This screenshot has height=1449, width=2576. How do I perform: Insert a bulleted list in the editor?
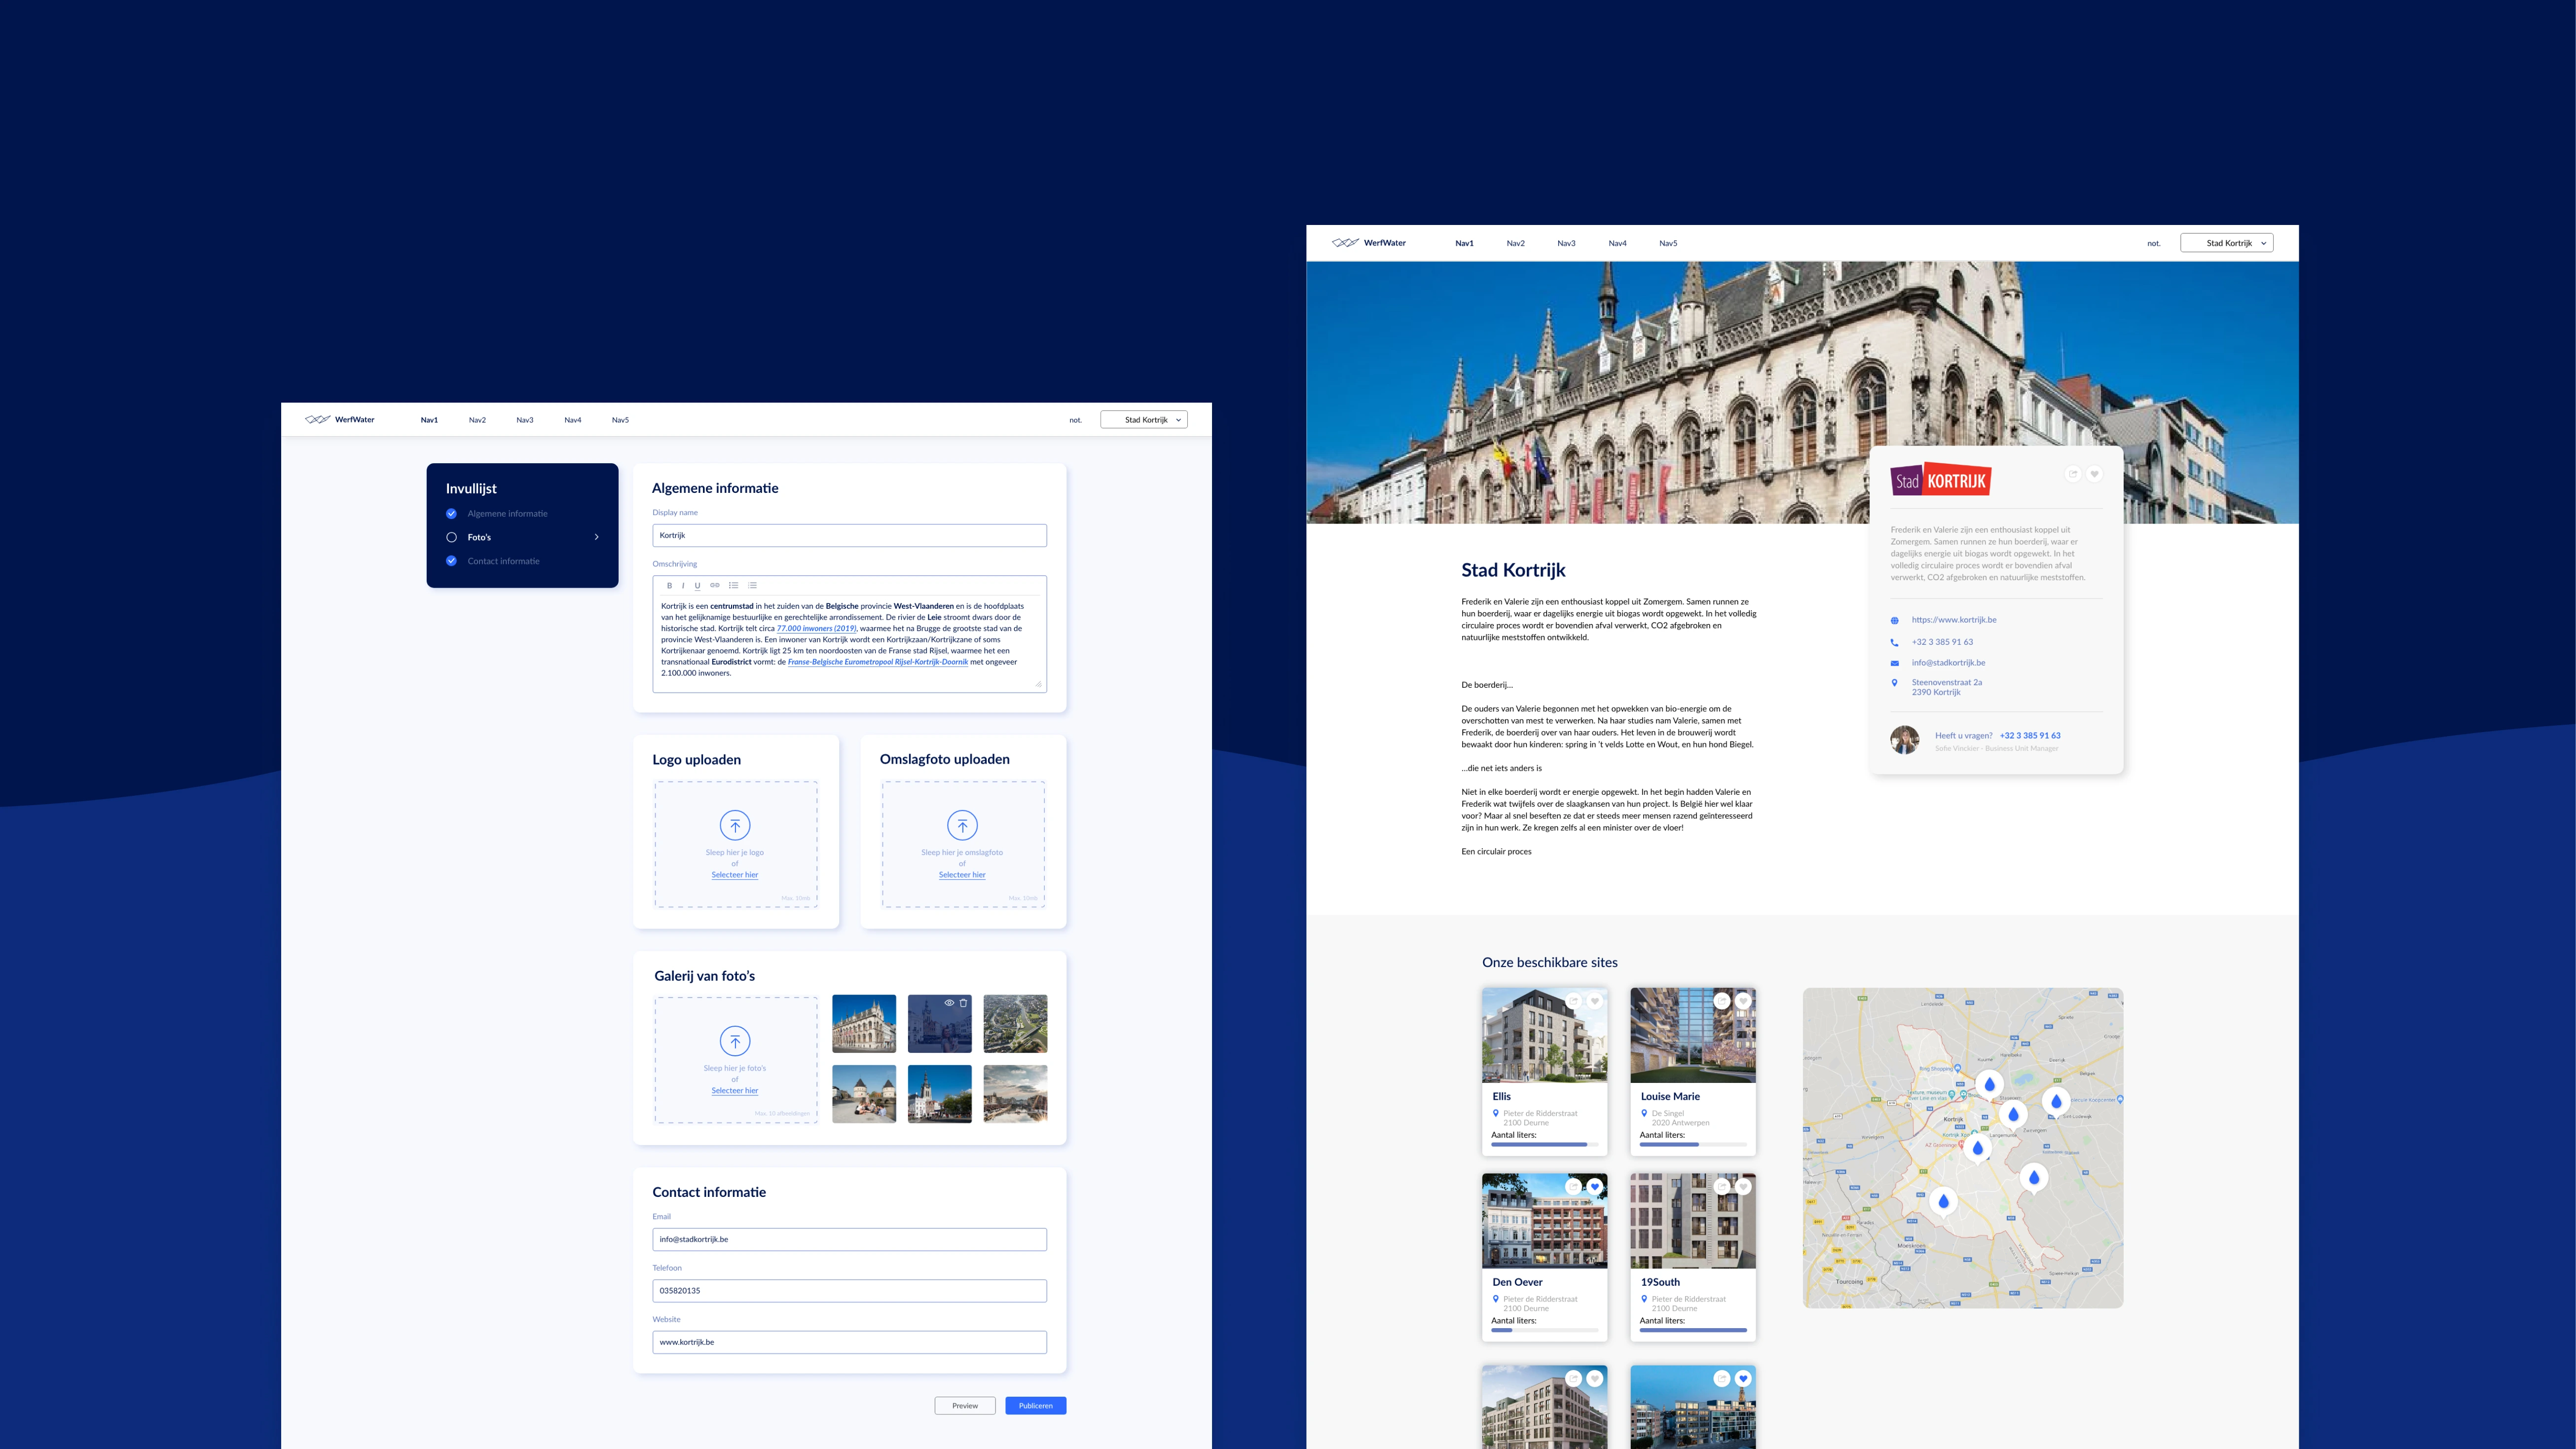point(733,586)
